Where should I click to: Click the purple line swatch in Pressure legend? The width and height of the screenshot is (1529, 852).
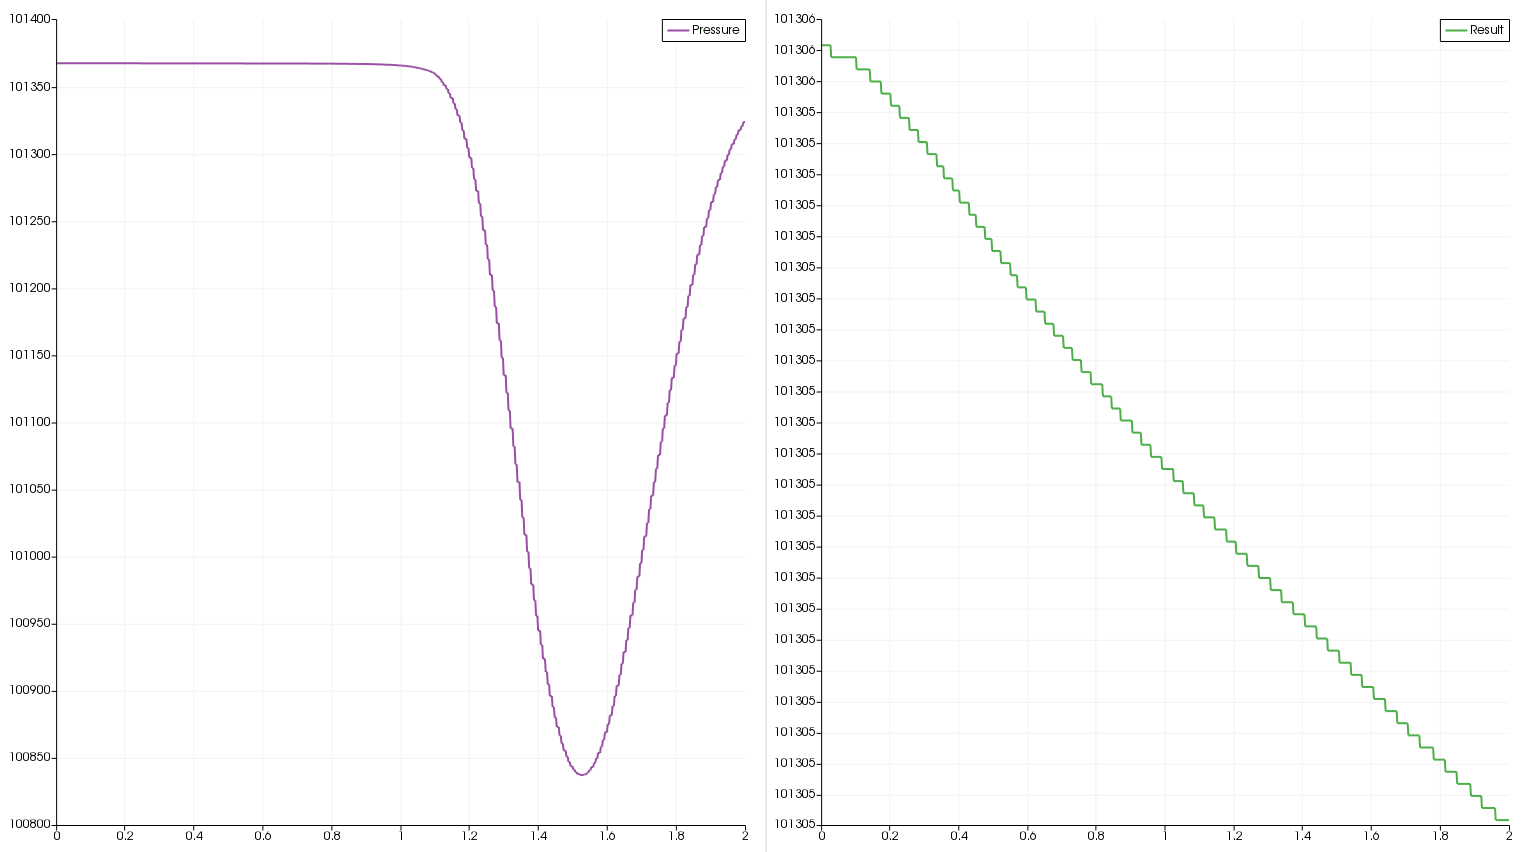click(x=678, y=30)
